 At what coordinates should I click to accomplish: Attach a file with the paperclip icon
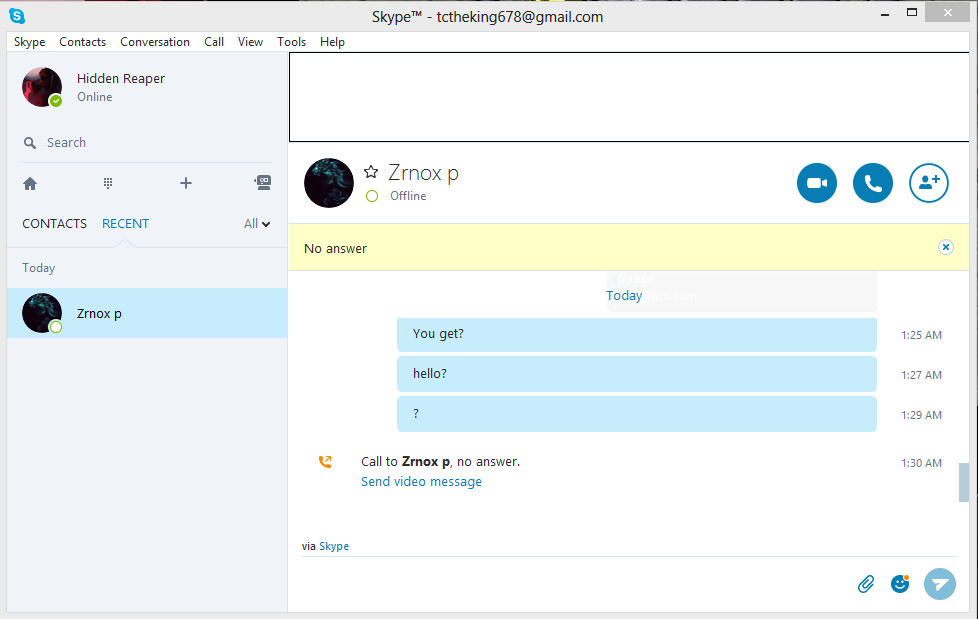tap(866, 584)
